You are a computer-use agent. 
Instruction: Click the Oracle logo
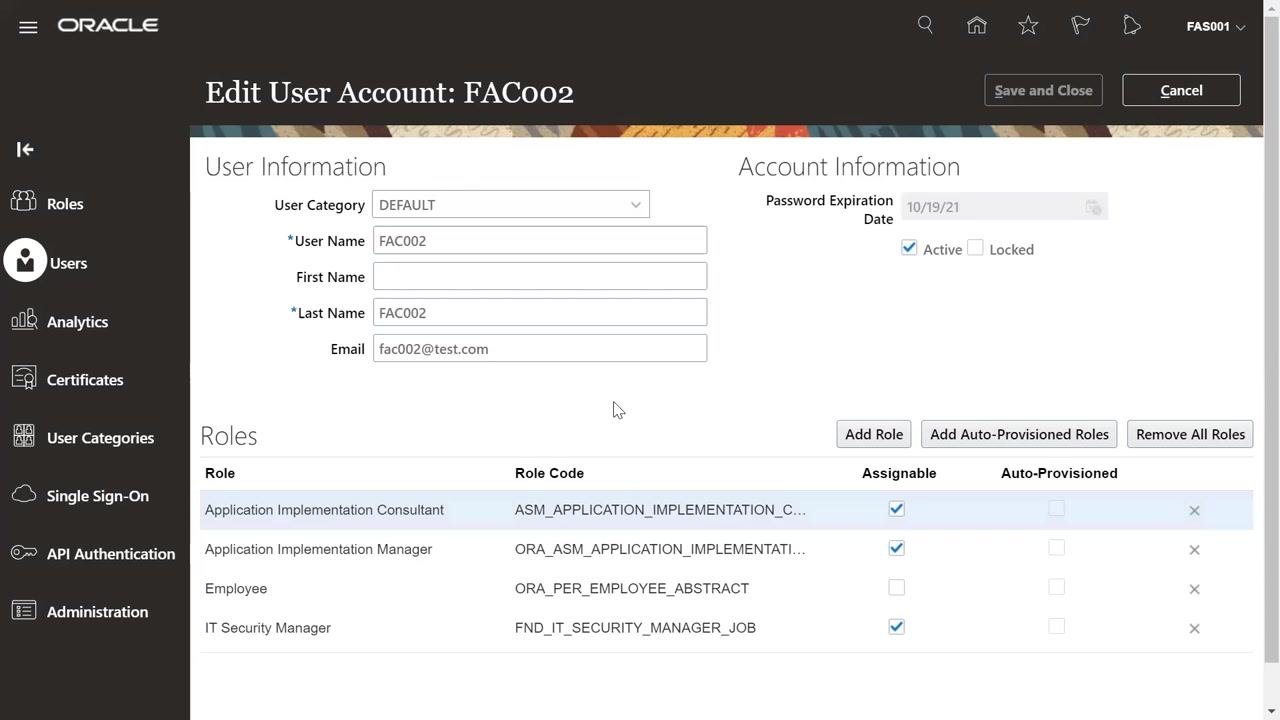[108, 25]
